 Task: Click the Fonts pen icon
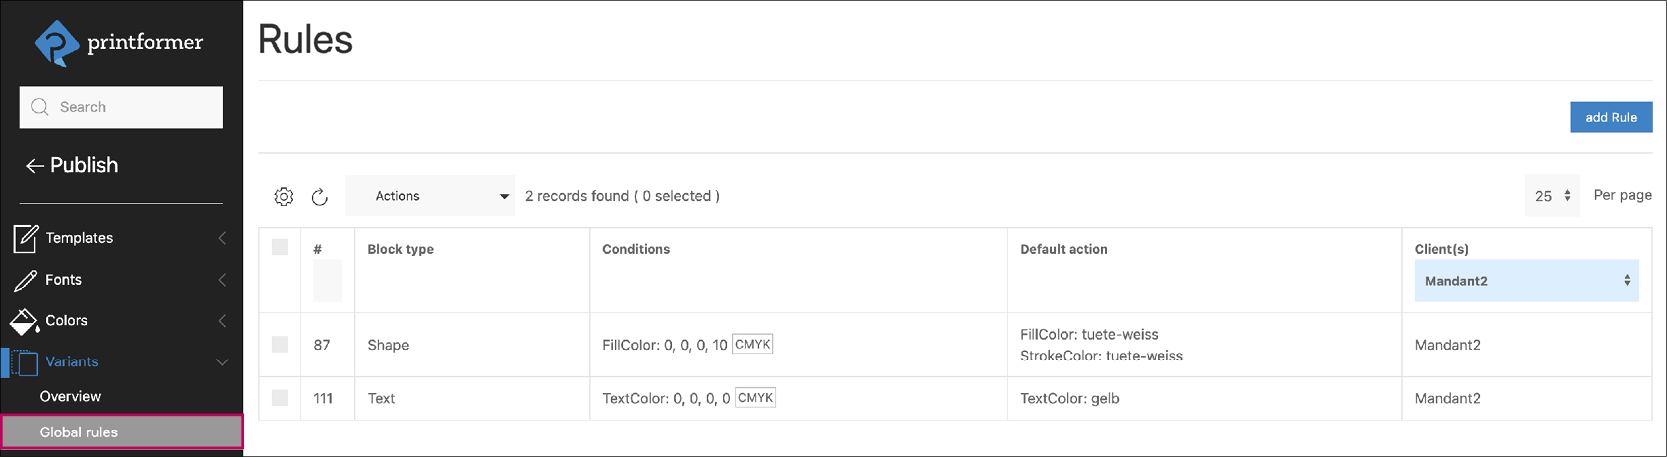25,280
